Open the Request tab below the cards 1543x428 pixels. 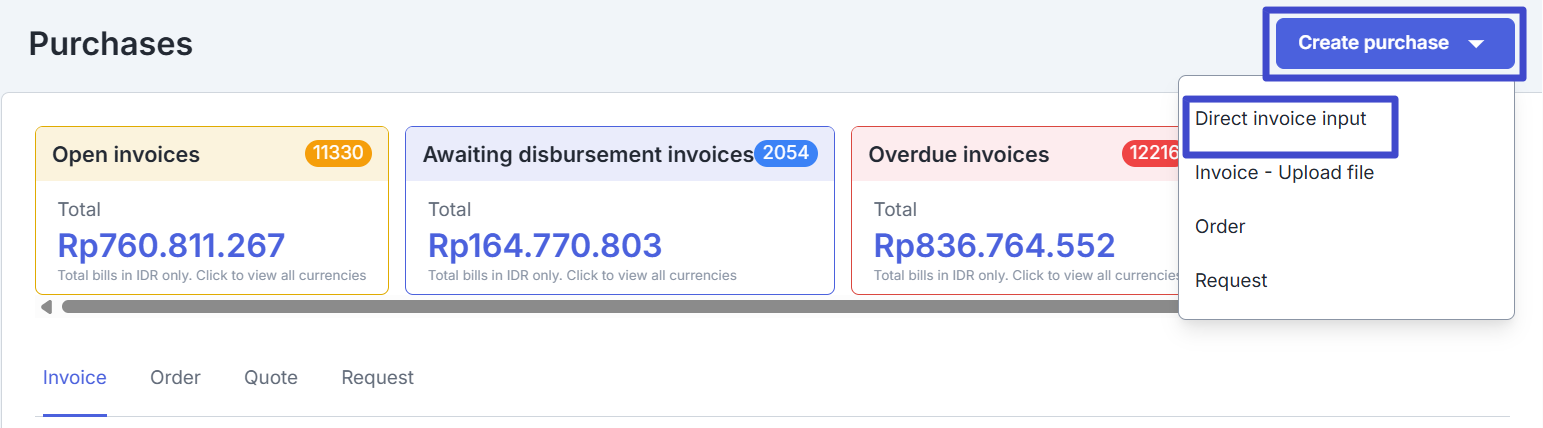pyautogui.click(x=377, y=378)
